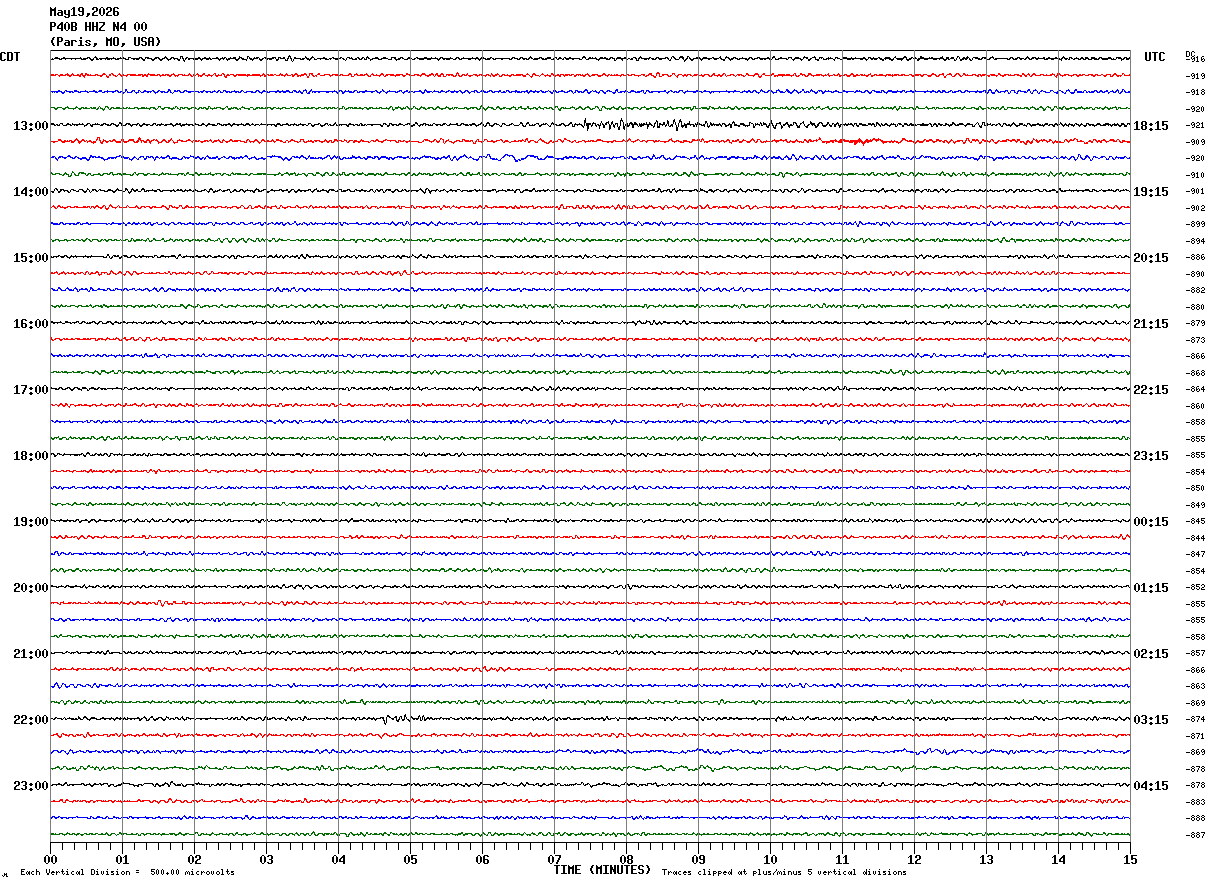Click the CDT timezone header

tap(10, 57)
